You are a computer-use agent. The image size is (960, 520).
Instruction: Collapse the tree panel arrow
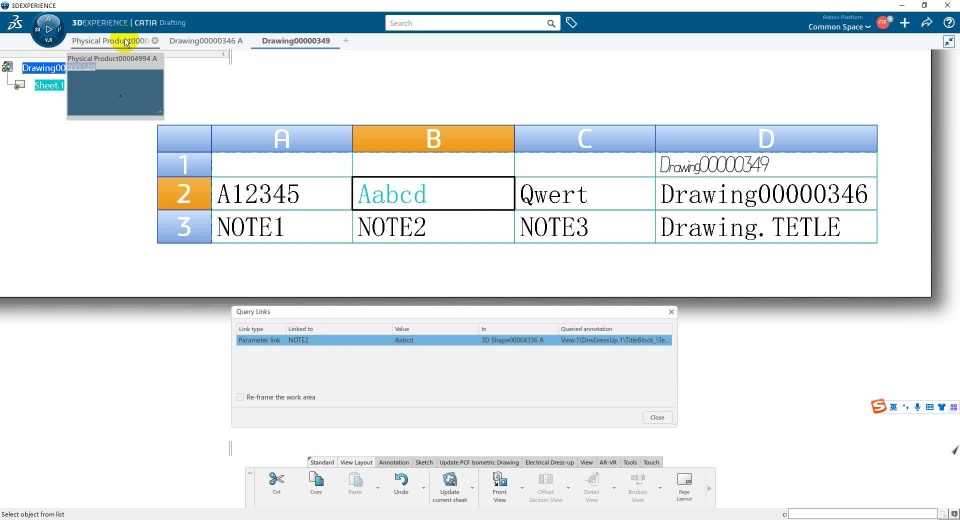tap(223, 54)
